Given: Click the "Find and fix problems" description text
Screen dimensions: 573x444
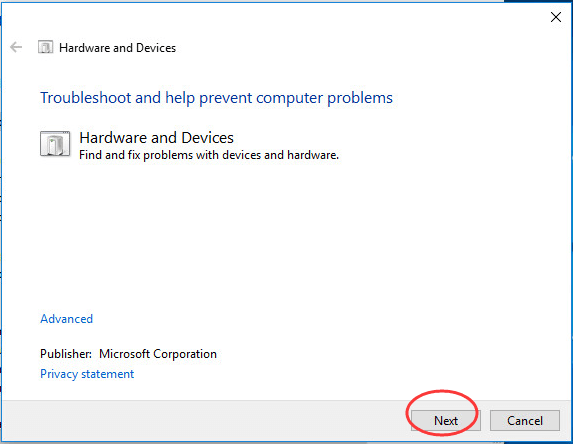Looking at the screenshot, I should click(x=209, y=155).
